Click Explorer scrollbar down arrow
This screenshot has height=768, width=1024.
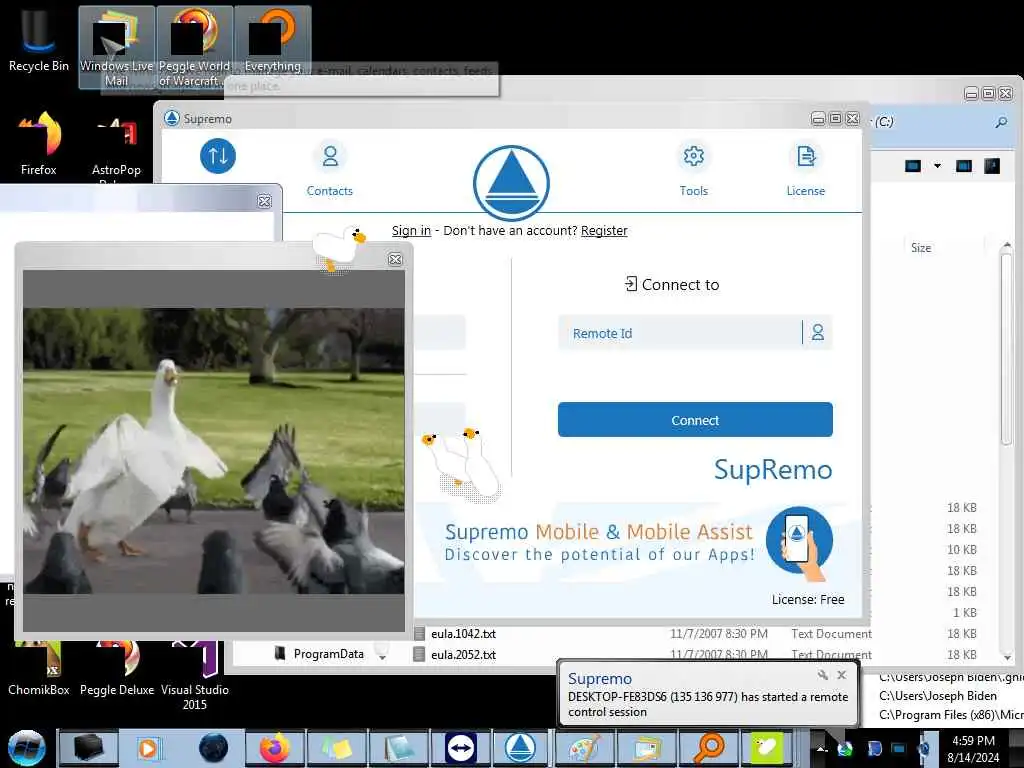1007,656
